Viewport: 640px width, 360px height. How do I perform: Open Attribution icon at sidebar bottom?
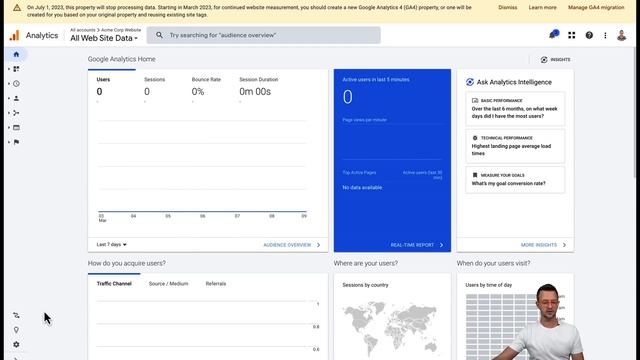pos(16,315)
